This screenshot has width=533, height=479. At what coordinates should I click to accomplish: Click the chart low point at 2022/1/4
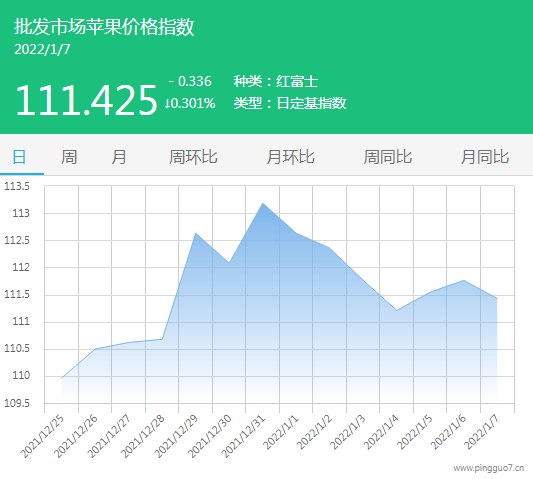397,310
